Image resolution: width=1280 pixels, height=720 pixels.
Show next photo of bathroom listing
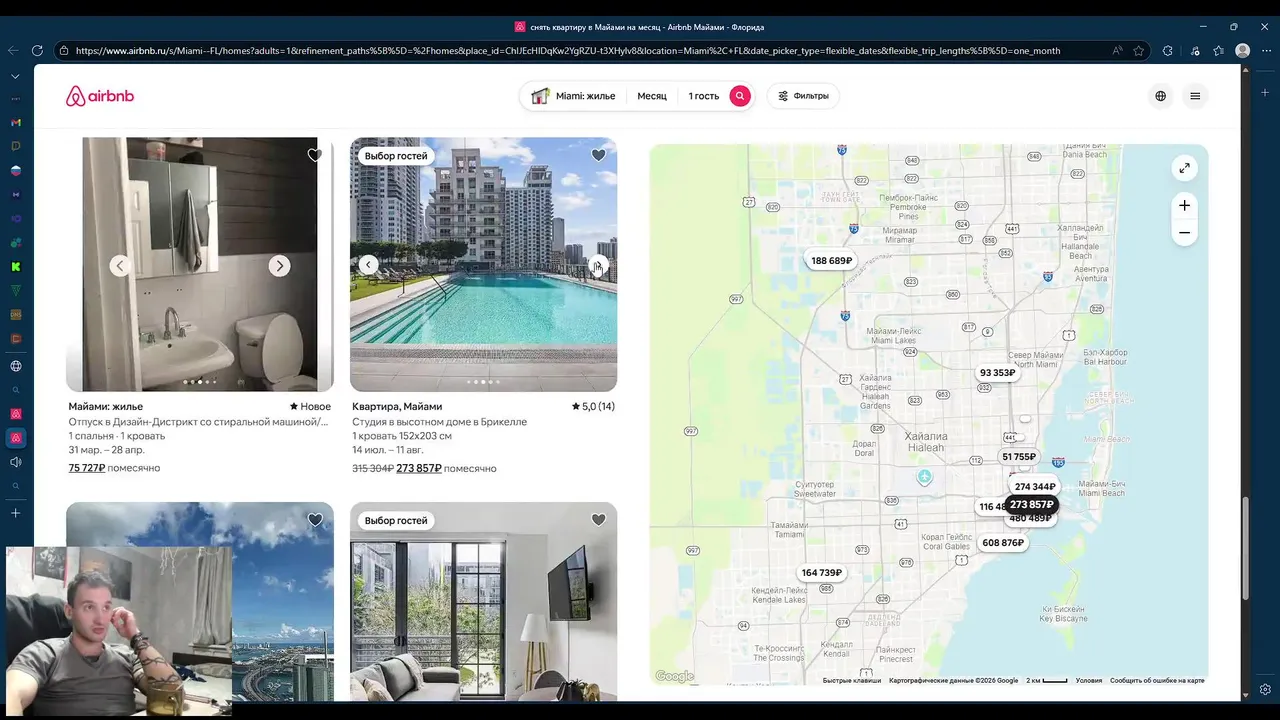[280, 265]
